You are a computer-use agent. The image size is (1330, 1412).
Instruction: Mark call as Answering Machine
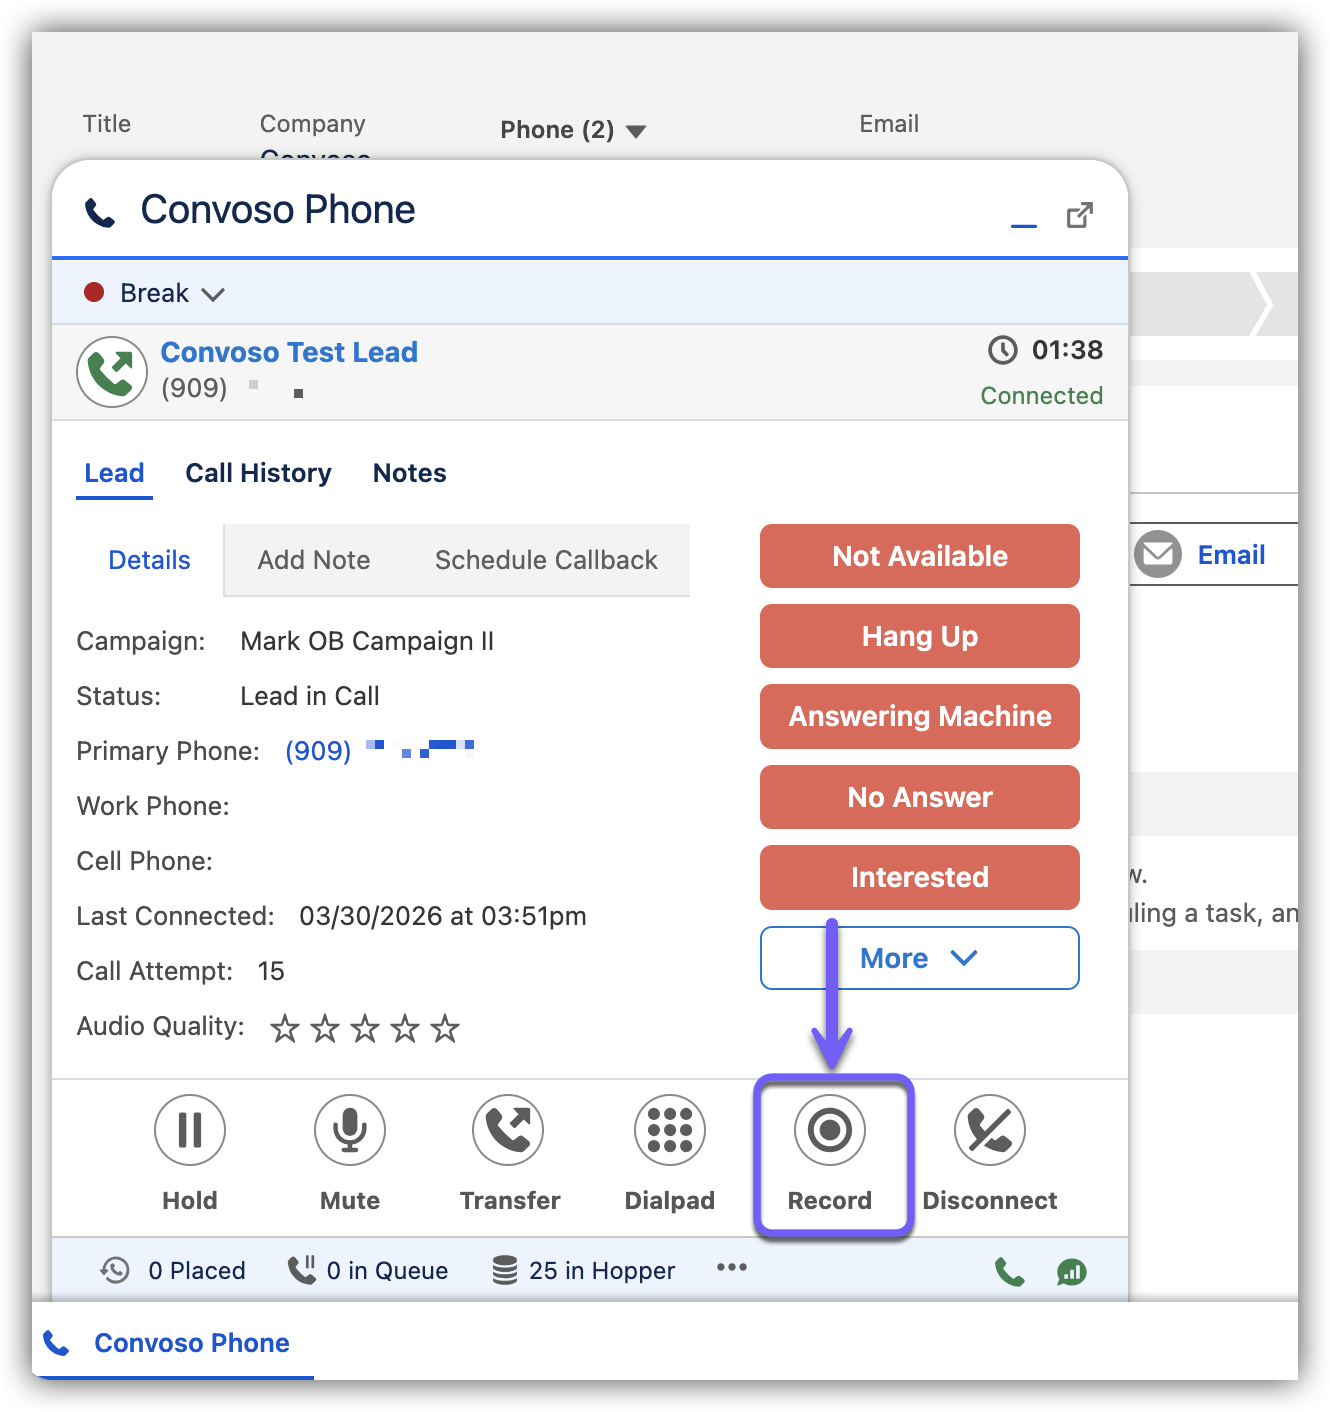[x=920, y=716]
